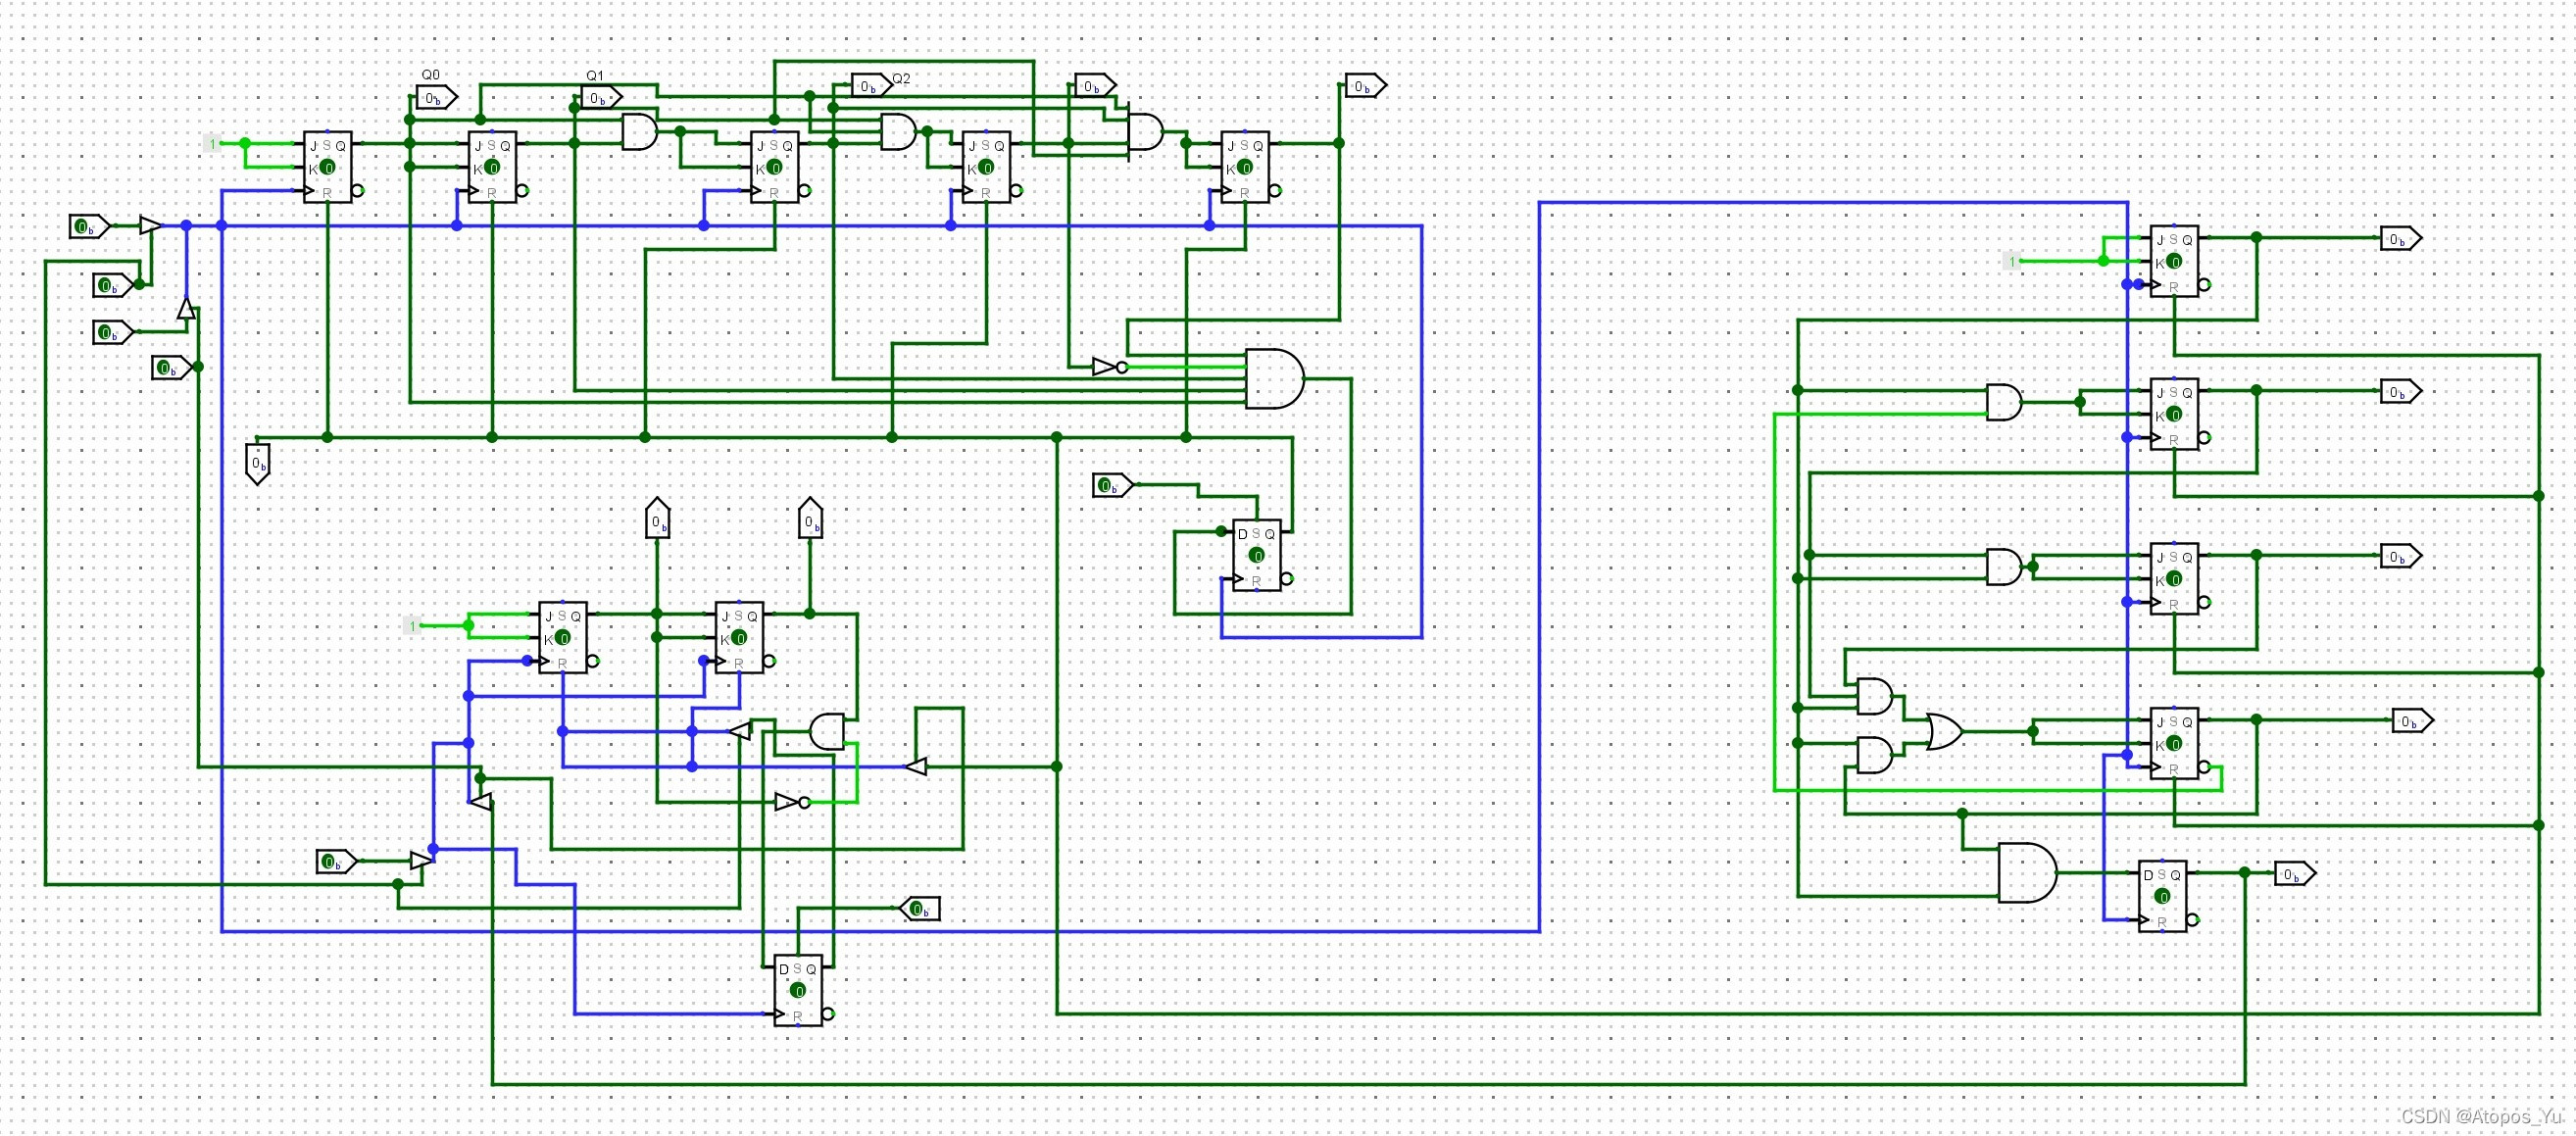Click the leftmost JK flip-flop in top row
The width and height of the screenshot is (2576, 1136).
click(327, 167)
